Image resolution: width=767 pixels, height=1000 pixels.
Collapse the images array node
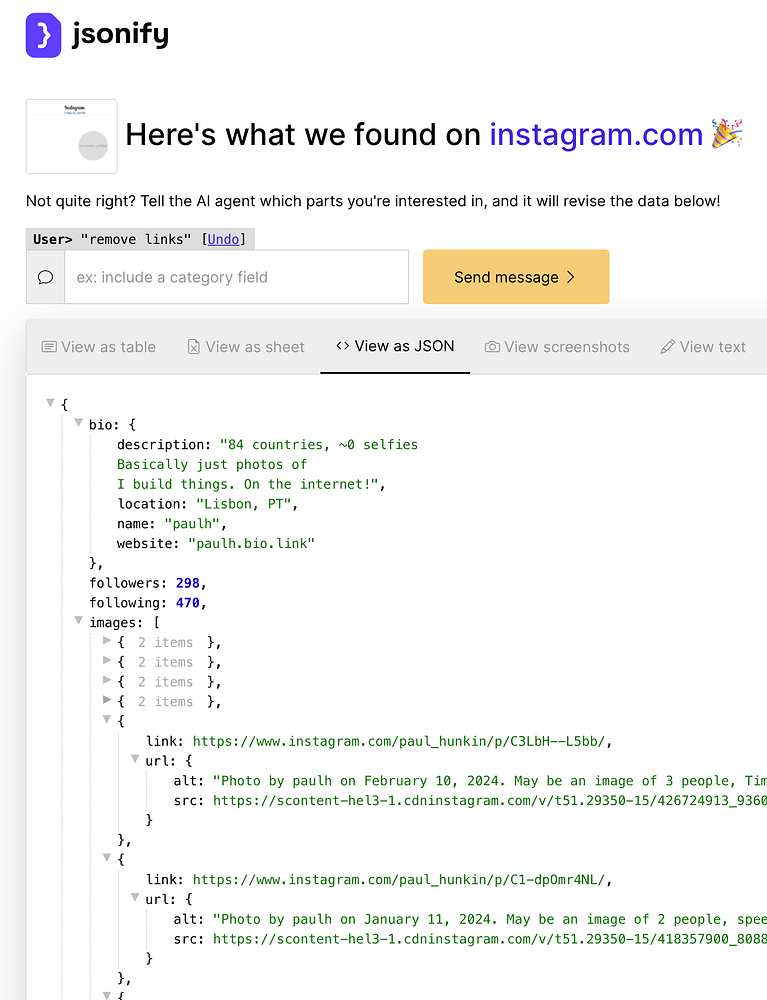(79, 621)
